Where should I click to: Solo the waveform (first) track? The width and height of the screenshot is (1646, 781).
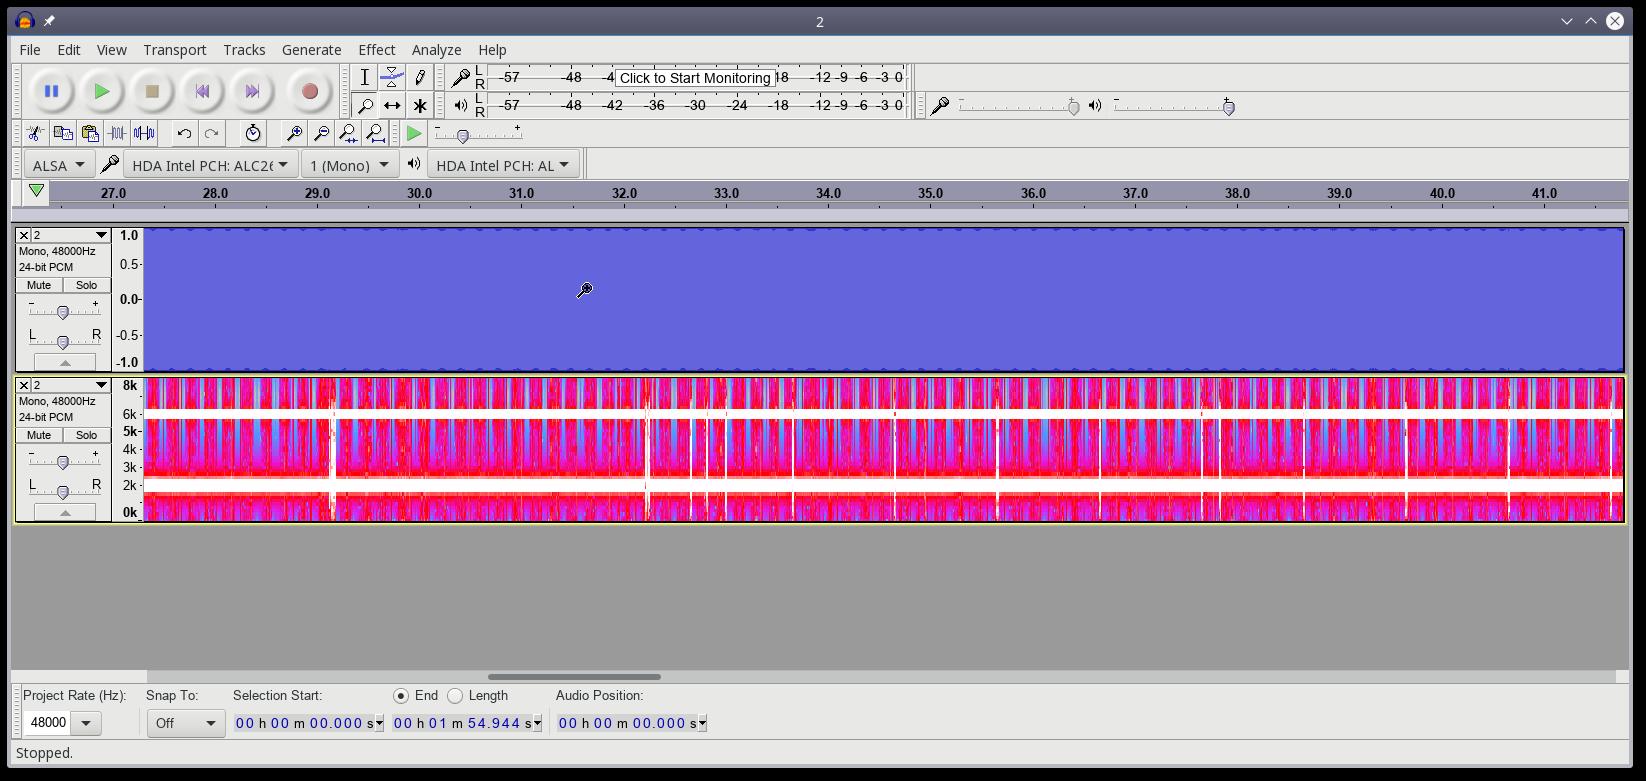[x=87, y=285]
